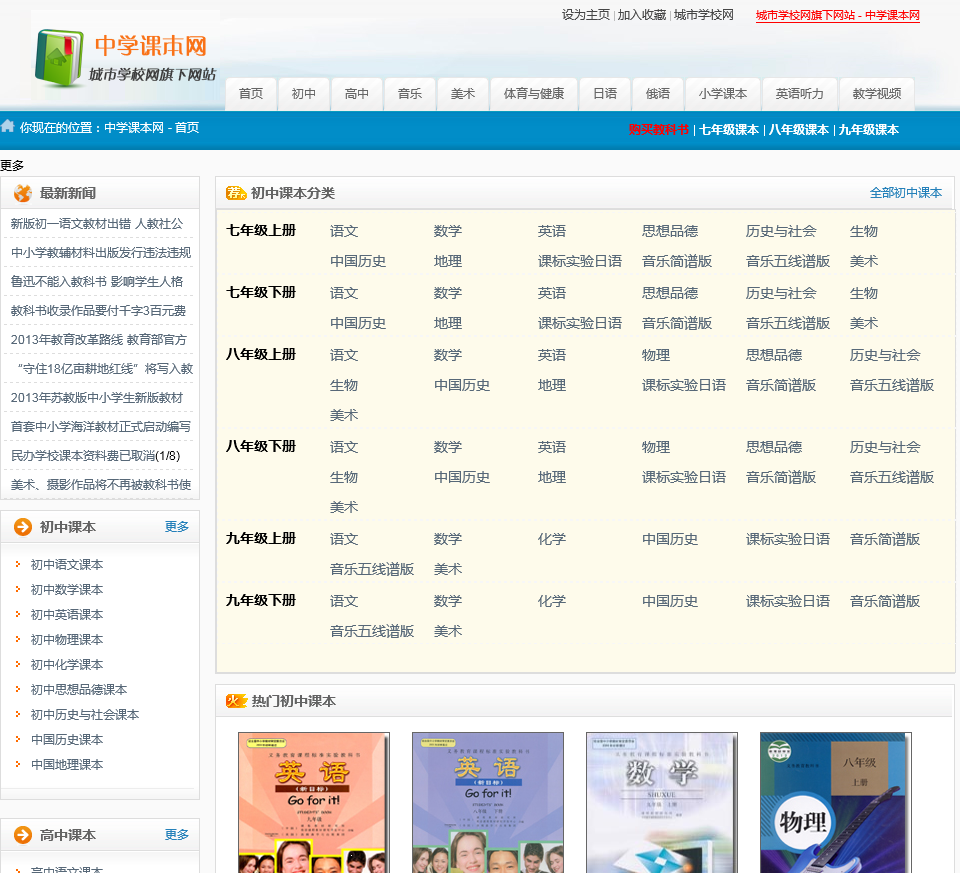Image resolution: width=960 pixels, height=873 pixels.
Task: Click the green book logo icon
Action: point(59,58)
